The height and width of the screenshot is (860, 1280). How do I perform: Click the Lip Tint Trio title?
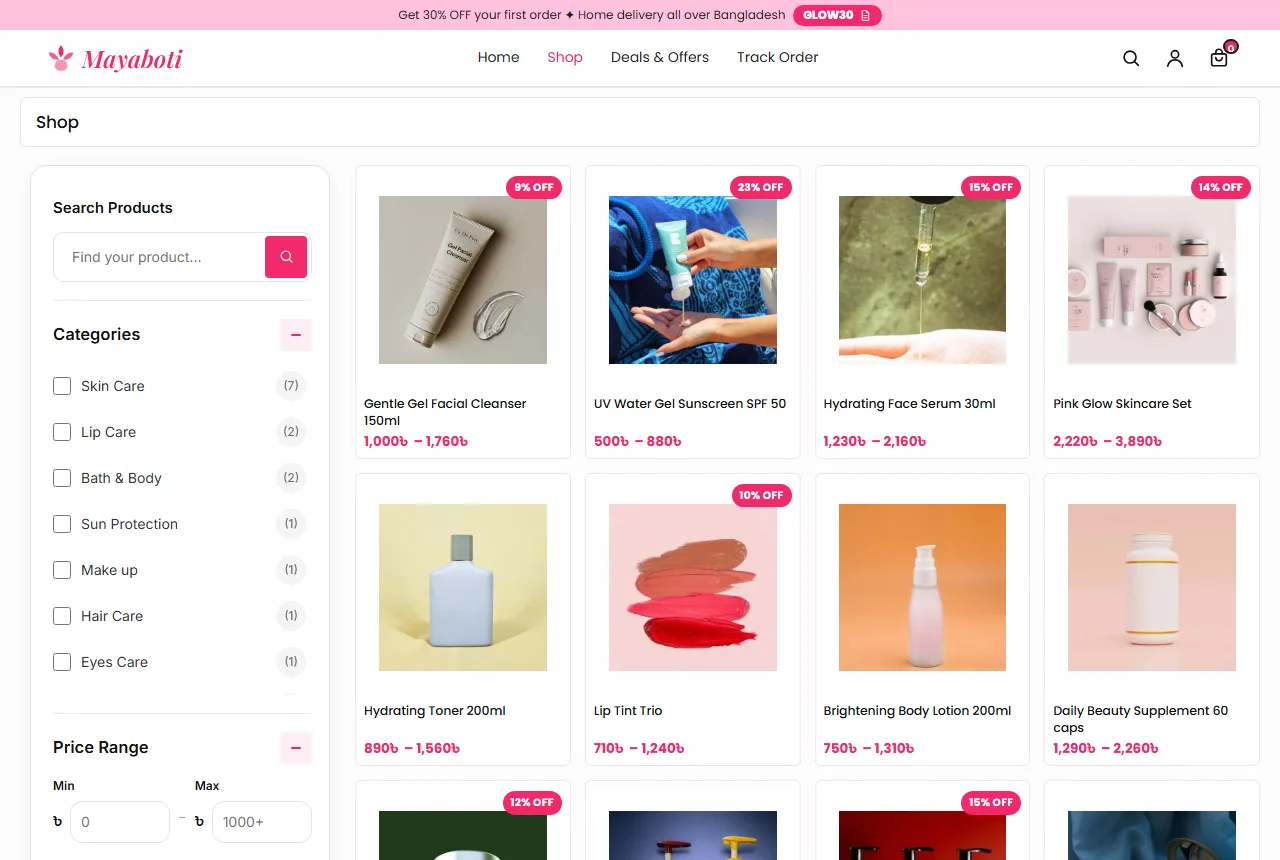click(x=628, y=711)
